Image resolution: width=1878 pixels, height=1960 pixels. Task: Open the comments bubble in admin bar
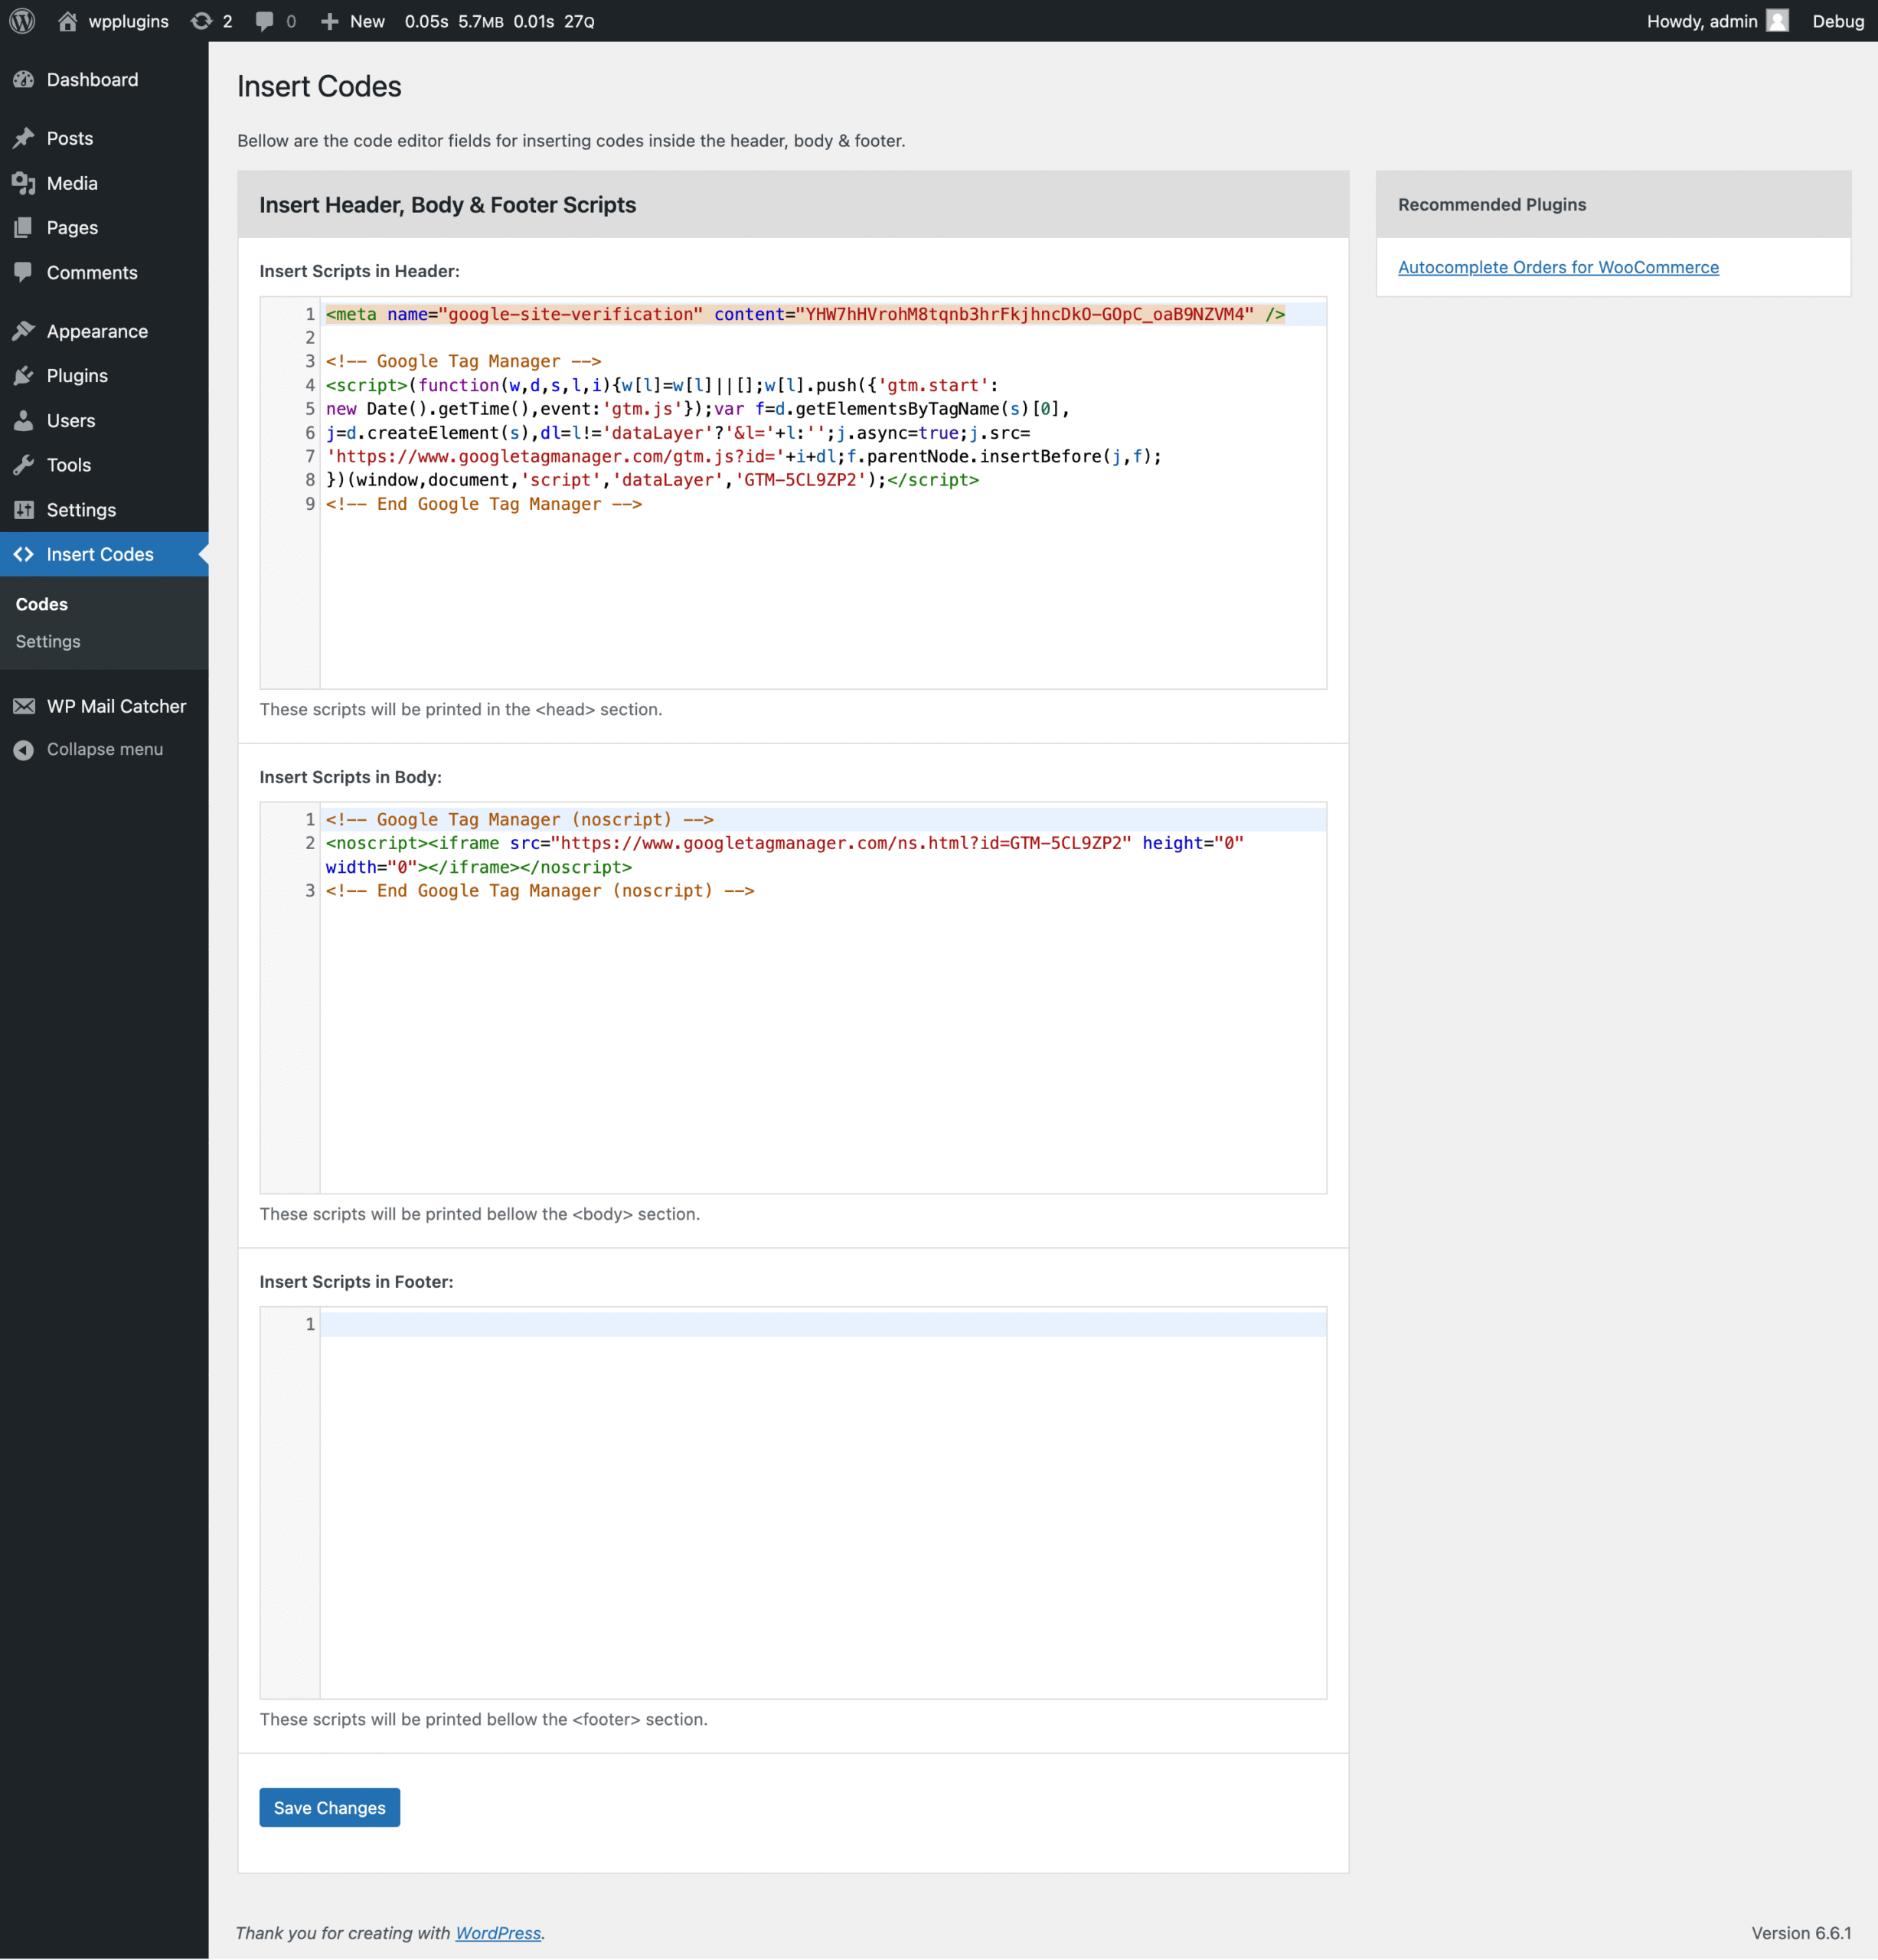(264, 21)
